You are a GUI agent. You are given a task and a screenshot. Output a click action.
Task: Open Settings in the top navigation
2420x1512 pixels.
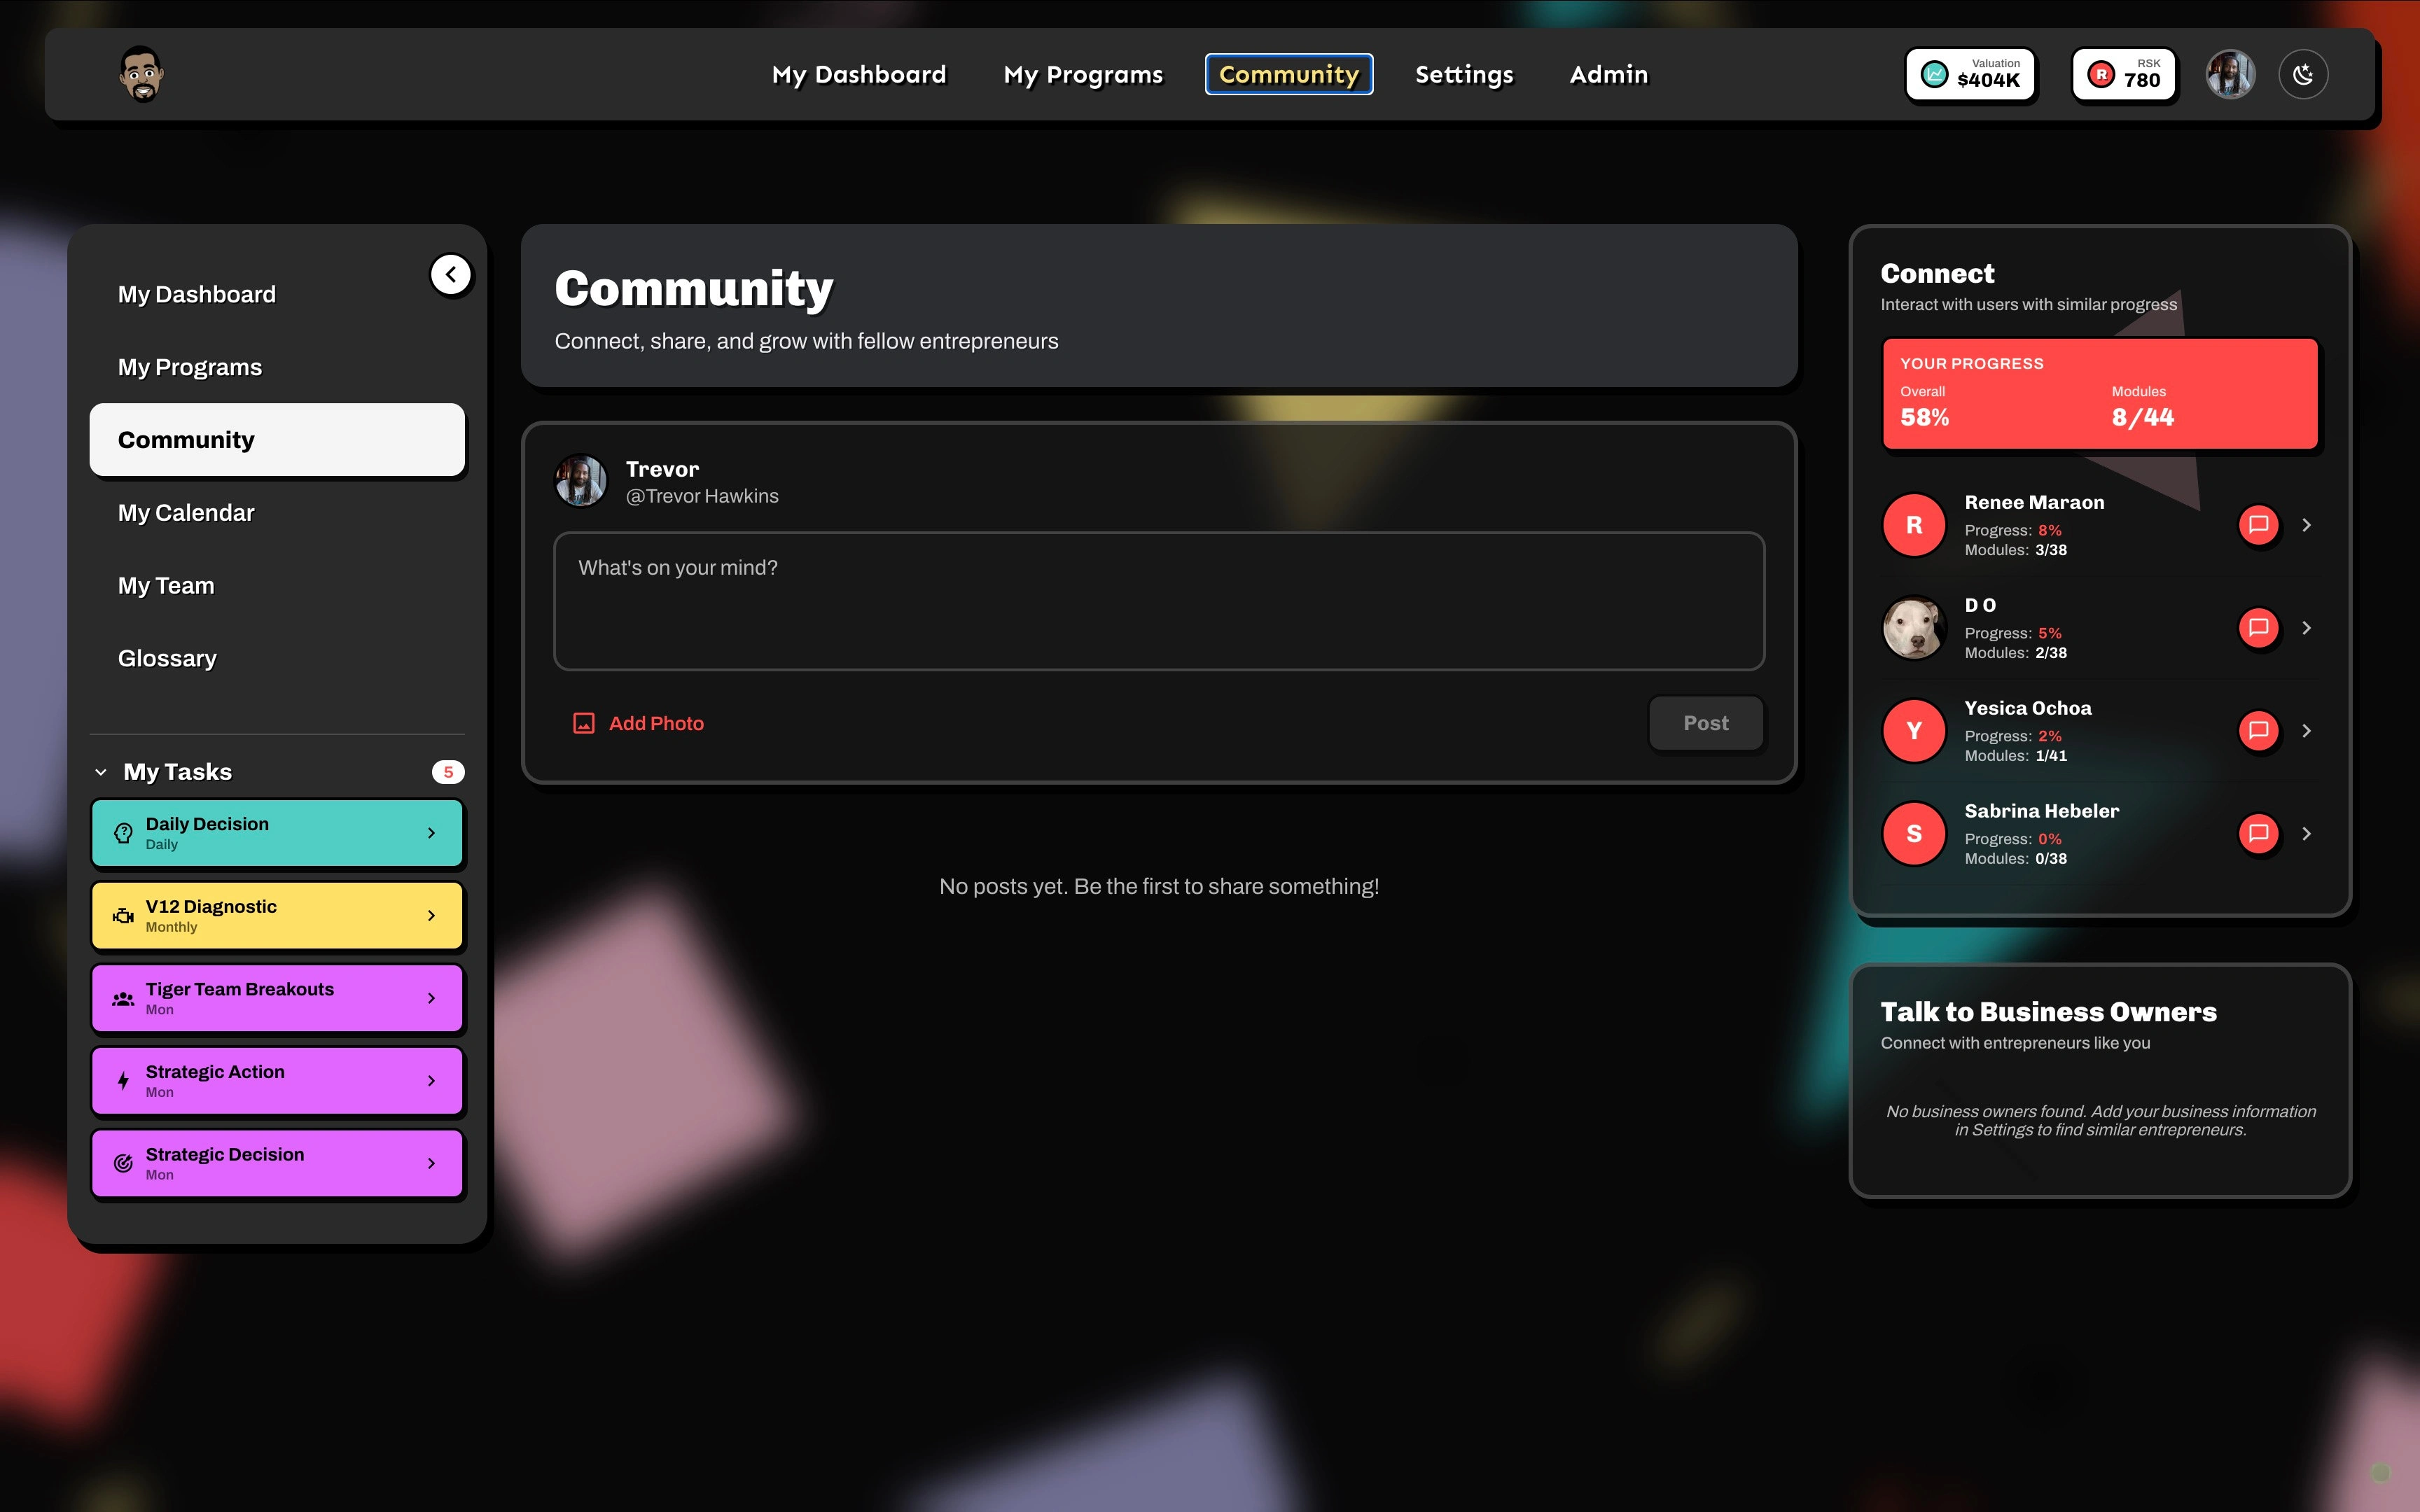(1464, 75)
